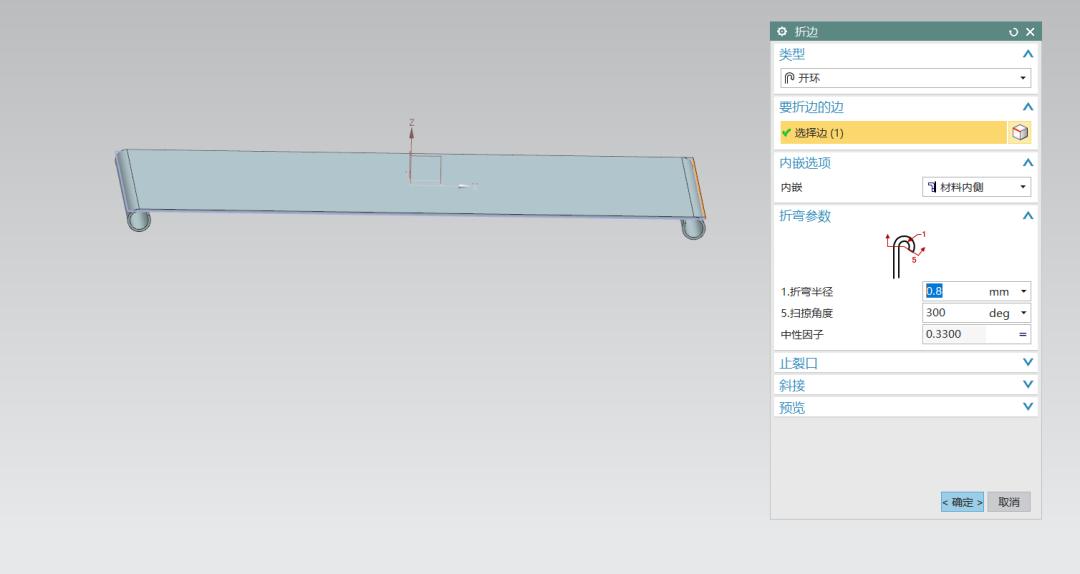Click the gear icon in 折边 dialog title

pos(782,32)
